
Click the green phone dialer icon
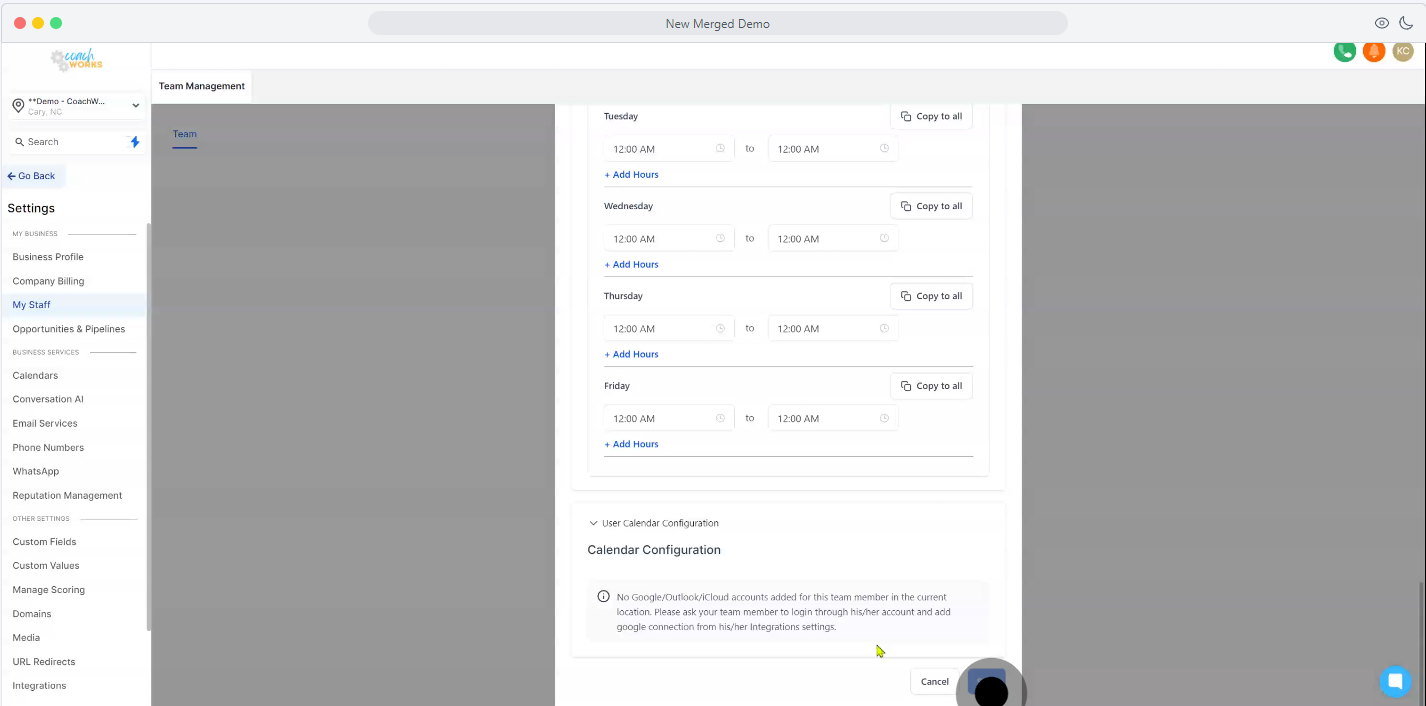pos(1344,51)
